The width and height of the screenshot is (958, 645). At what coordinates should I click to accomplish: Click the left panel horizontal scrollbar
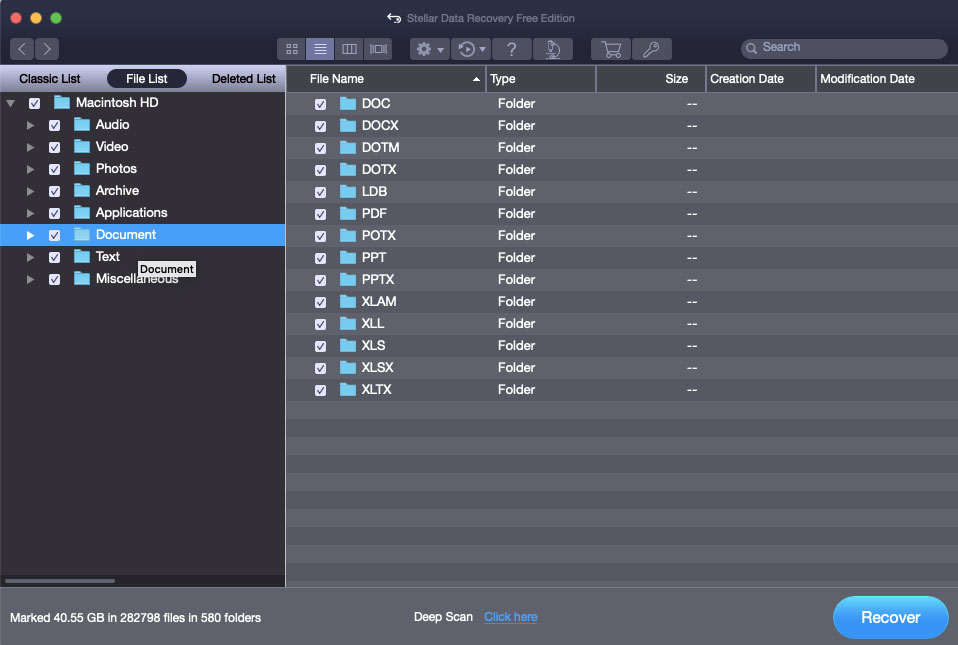(60, 581)
